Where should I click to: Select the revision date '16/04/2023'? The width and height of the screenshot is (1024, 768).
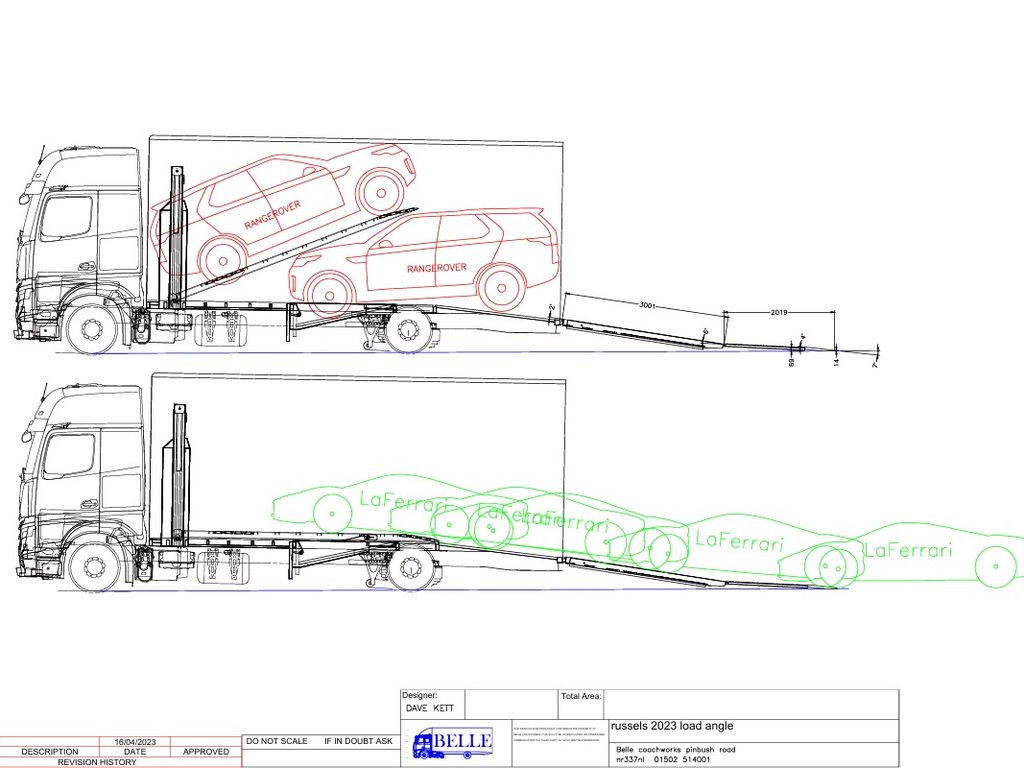pyautogui.click(x=135, y=742)
